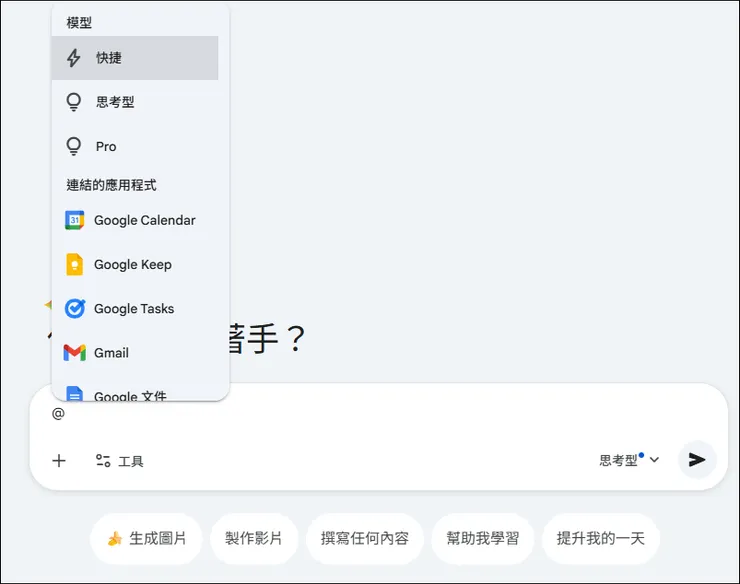This screenshot has width=740, height=584.
Task: Click the lightbulb icon beside Pro
Action: click(x=74, y=146)
